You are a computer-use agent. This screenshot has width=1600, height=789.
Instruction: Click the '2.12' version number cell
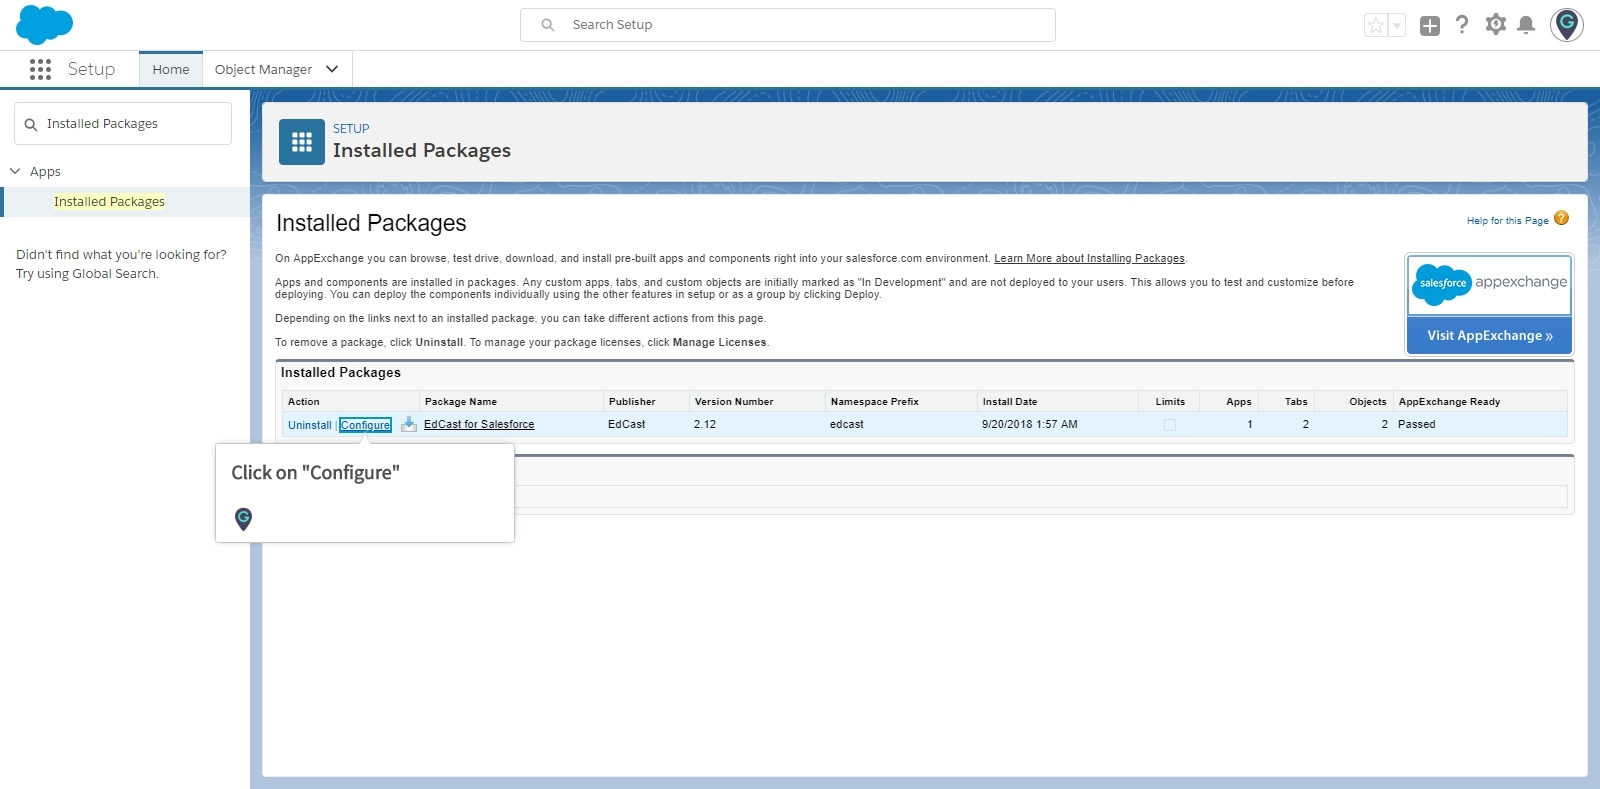tap(705, 424)
